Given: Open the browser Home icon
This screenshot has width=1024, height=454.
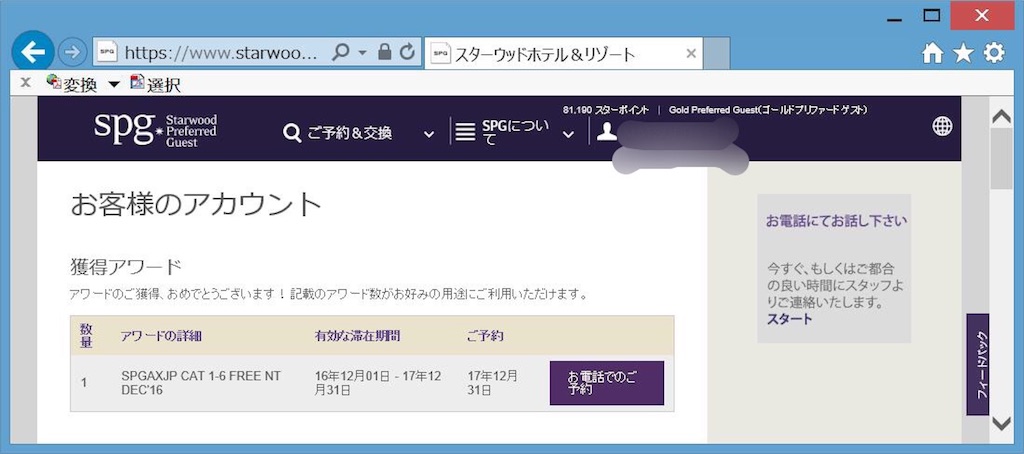Looking at the screenshot, I should click(x=933, y=54).
